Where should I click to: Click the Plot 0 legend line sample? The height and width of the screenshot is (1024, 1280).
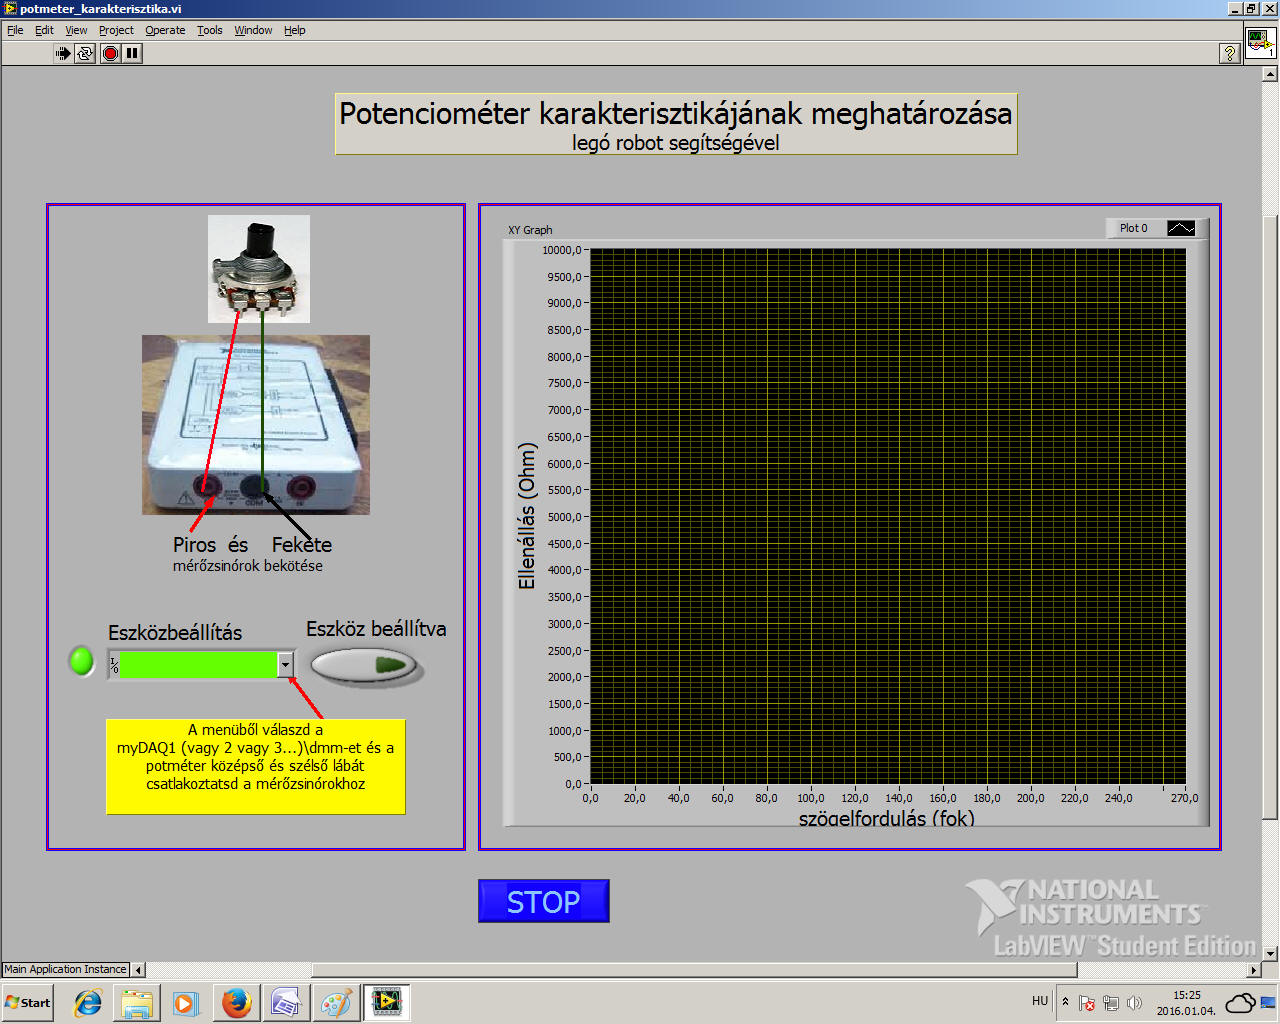coord(1181,228)
